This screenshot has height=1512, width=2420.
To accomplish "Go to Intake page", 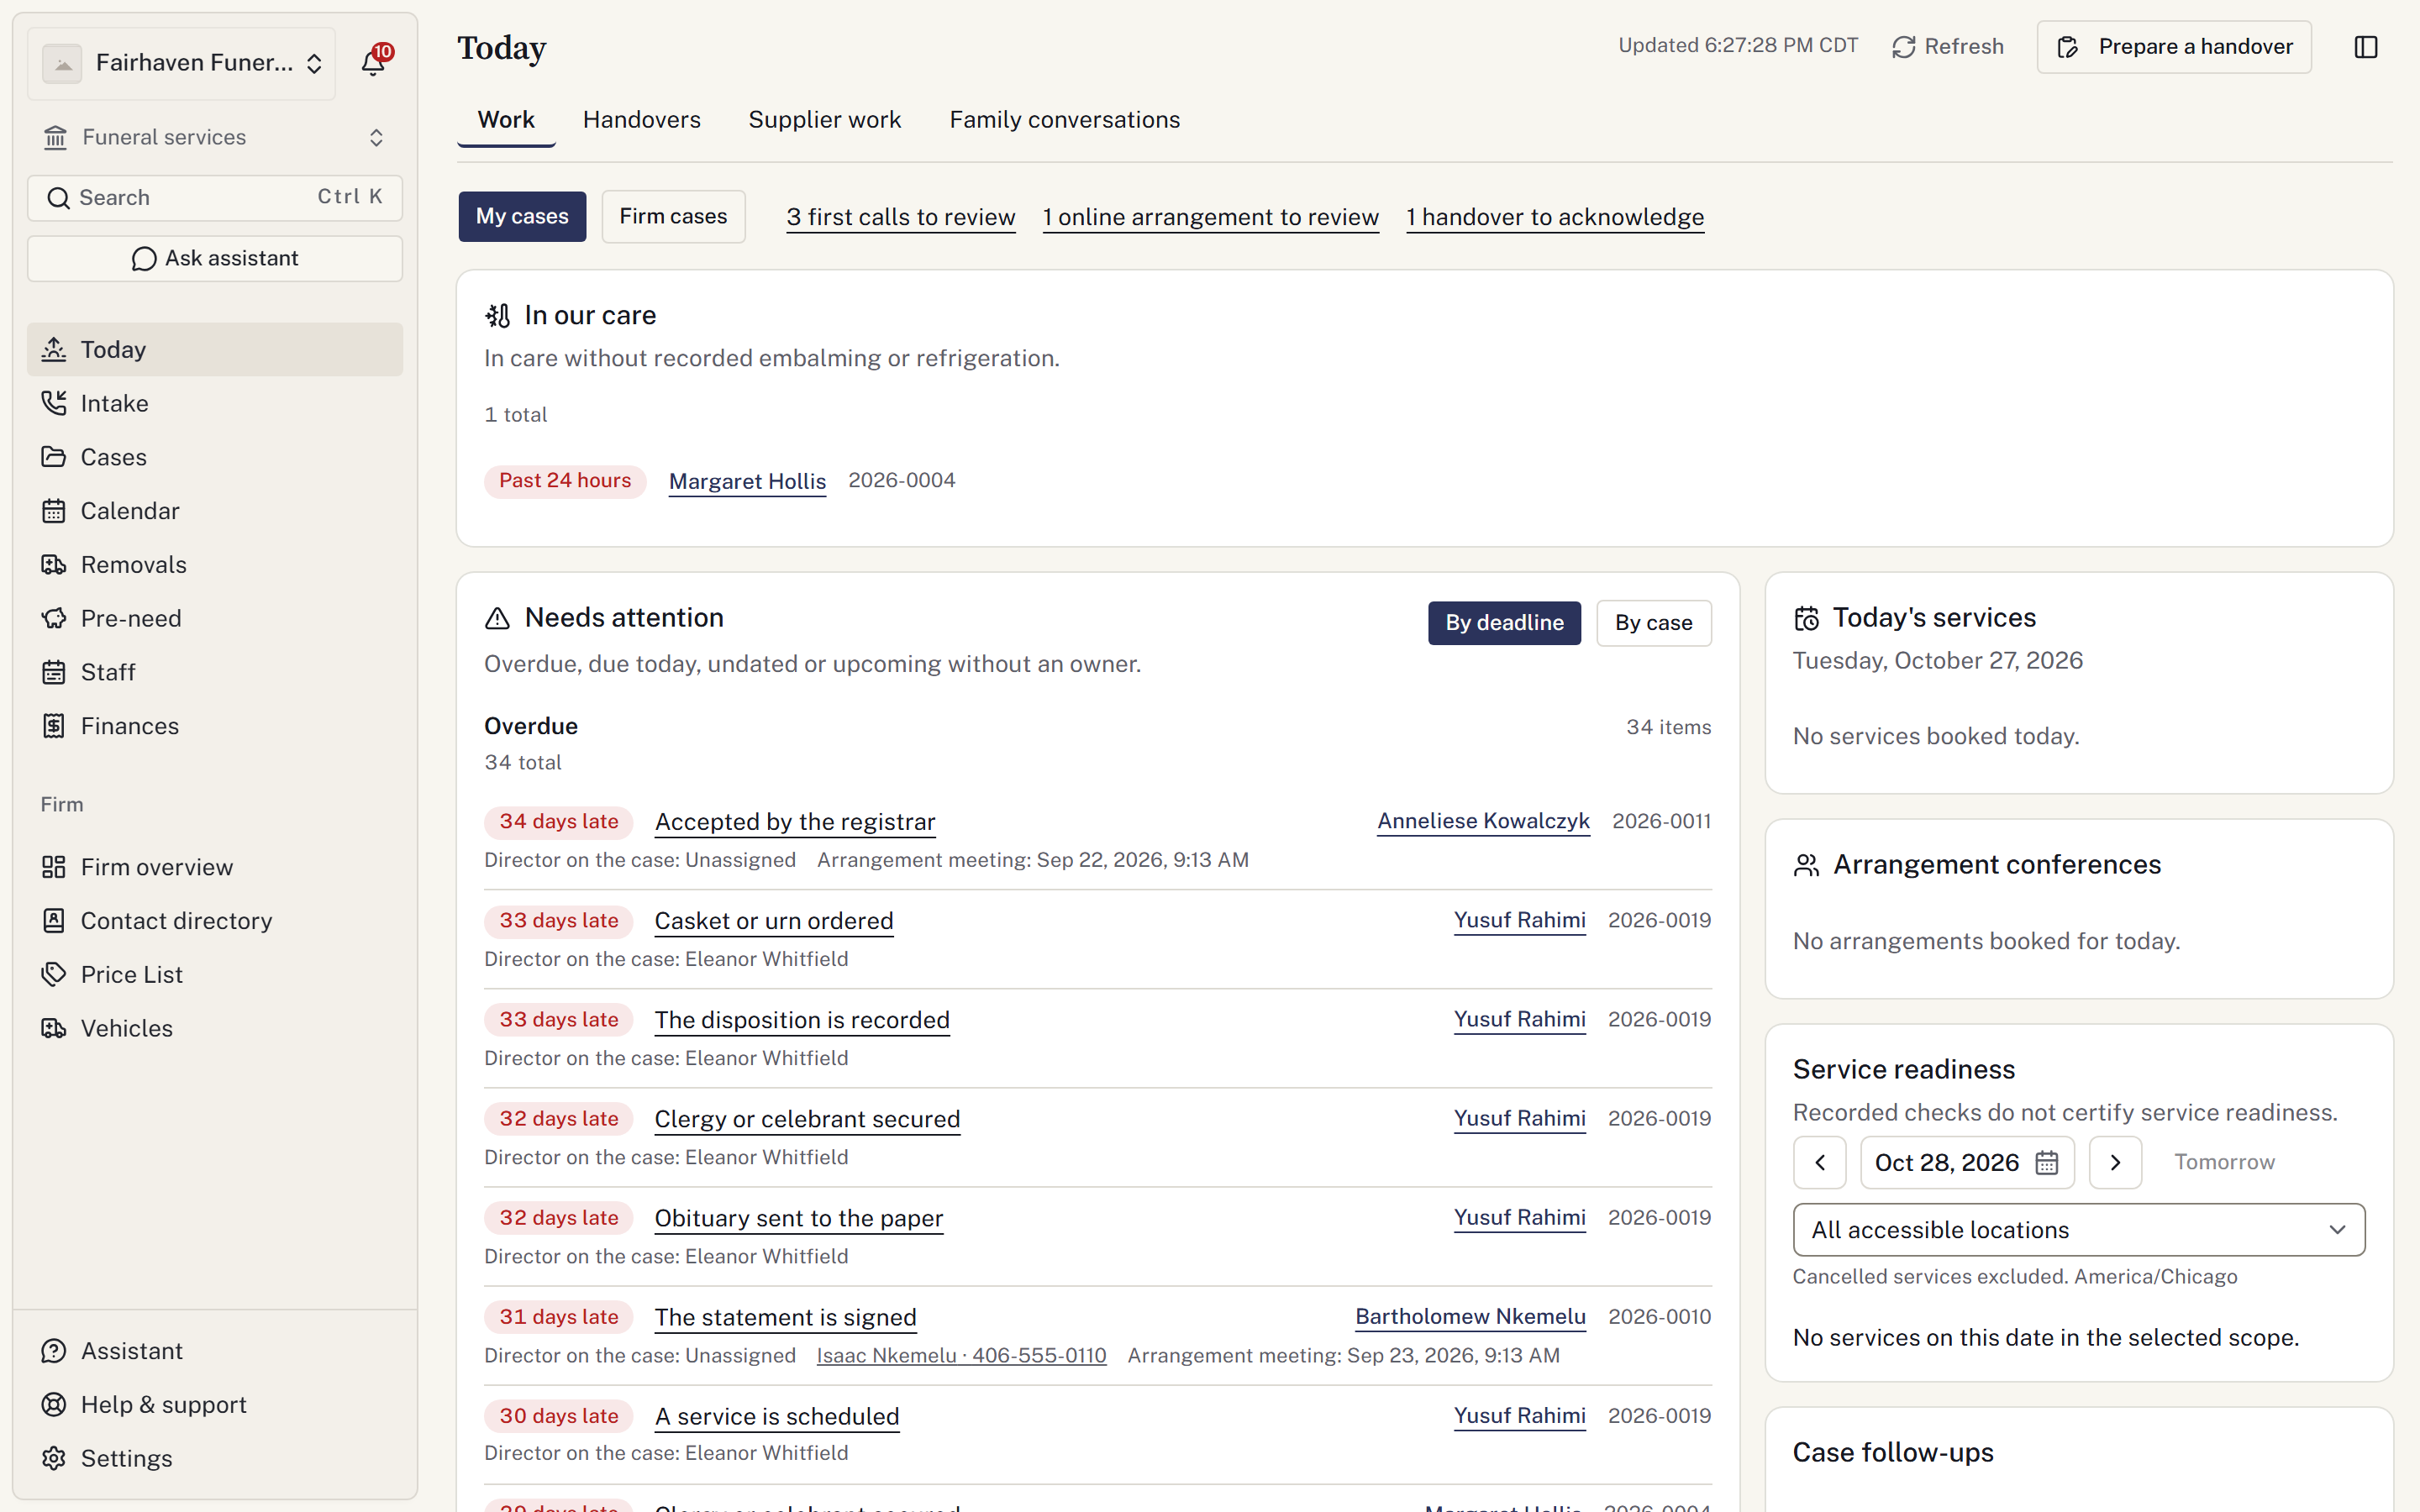I will pos(215,403).
